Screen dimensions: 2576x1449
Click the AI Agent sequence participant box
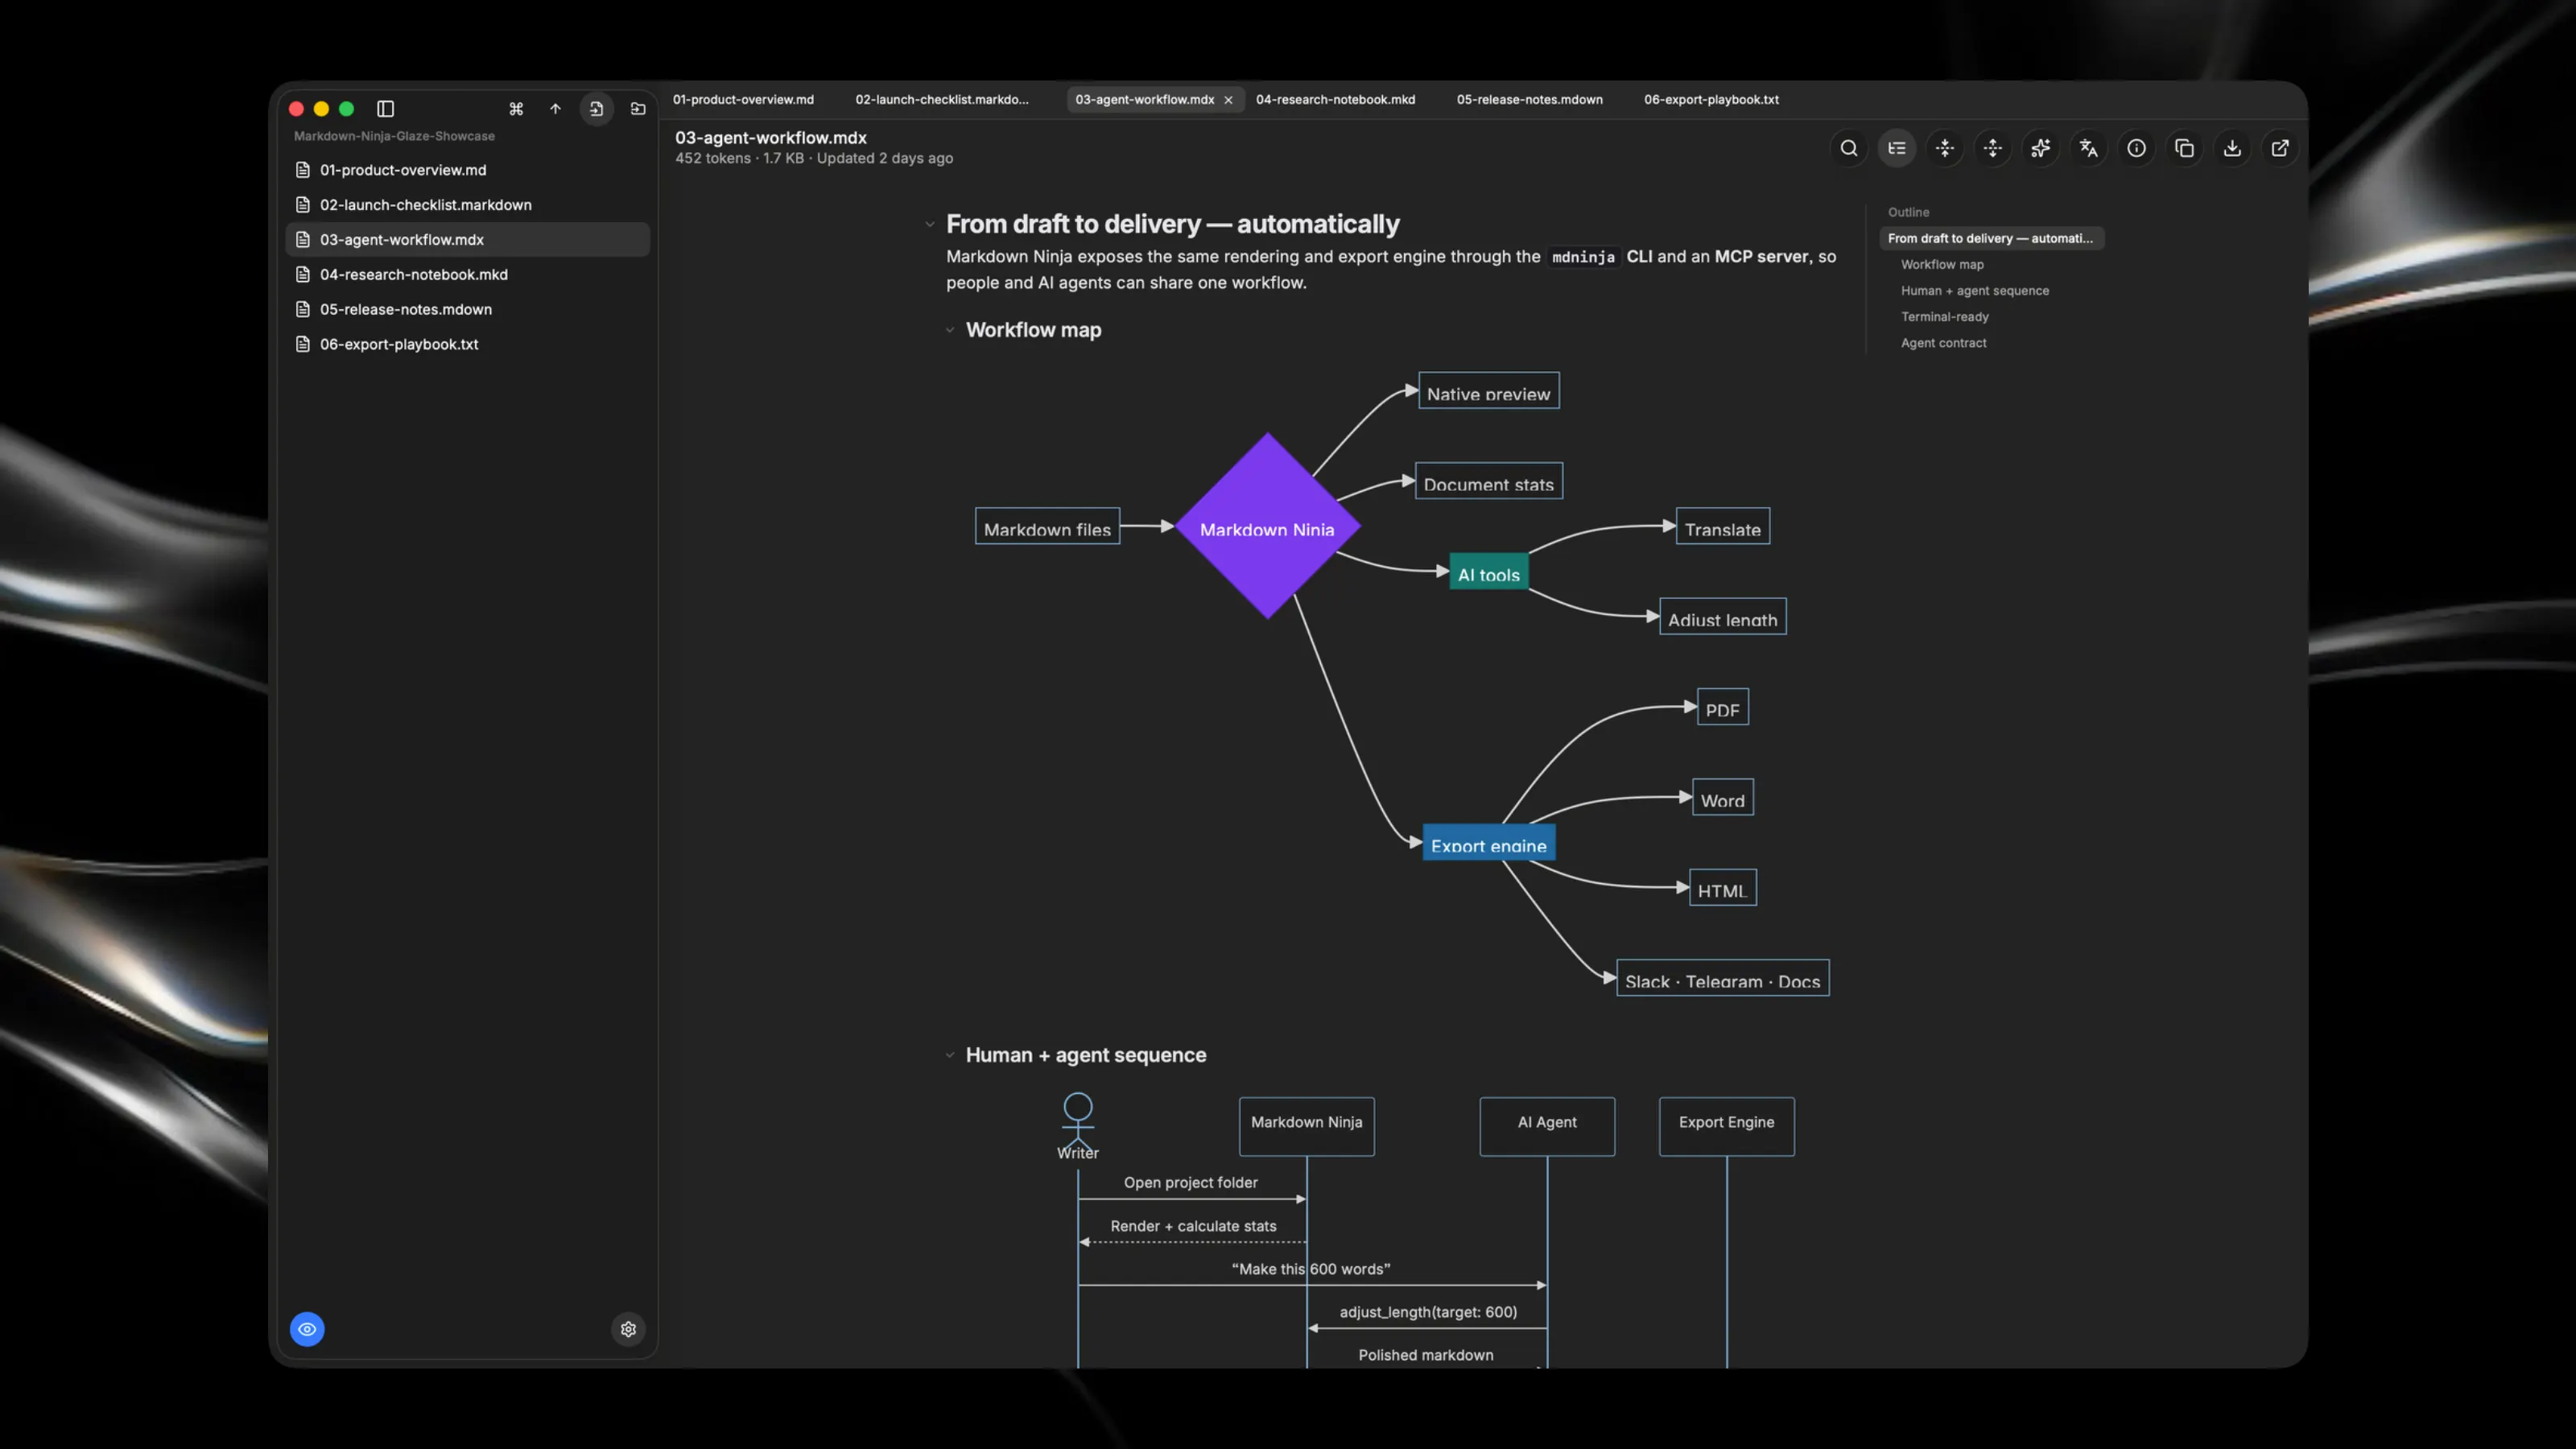click(1547, 1126)
